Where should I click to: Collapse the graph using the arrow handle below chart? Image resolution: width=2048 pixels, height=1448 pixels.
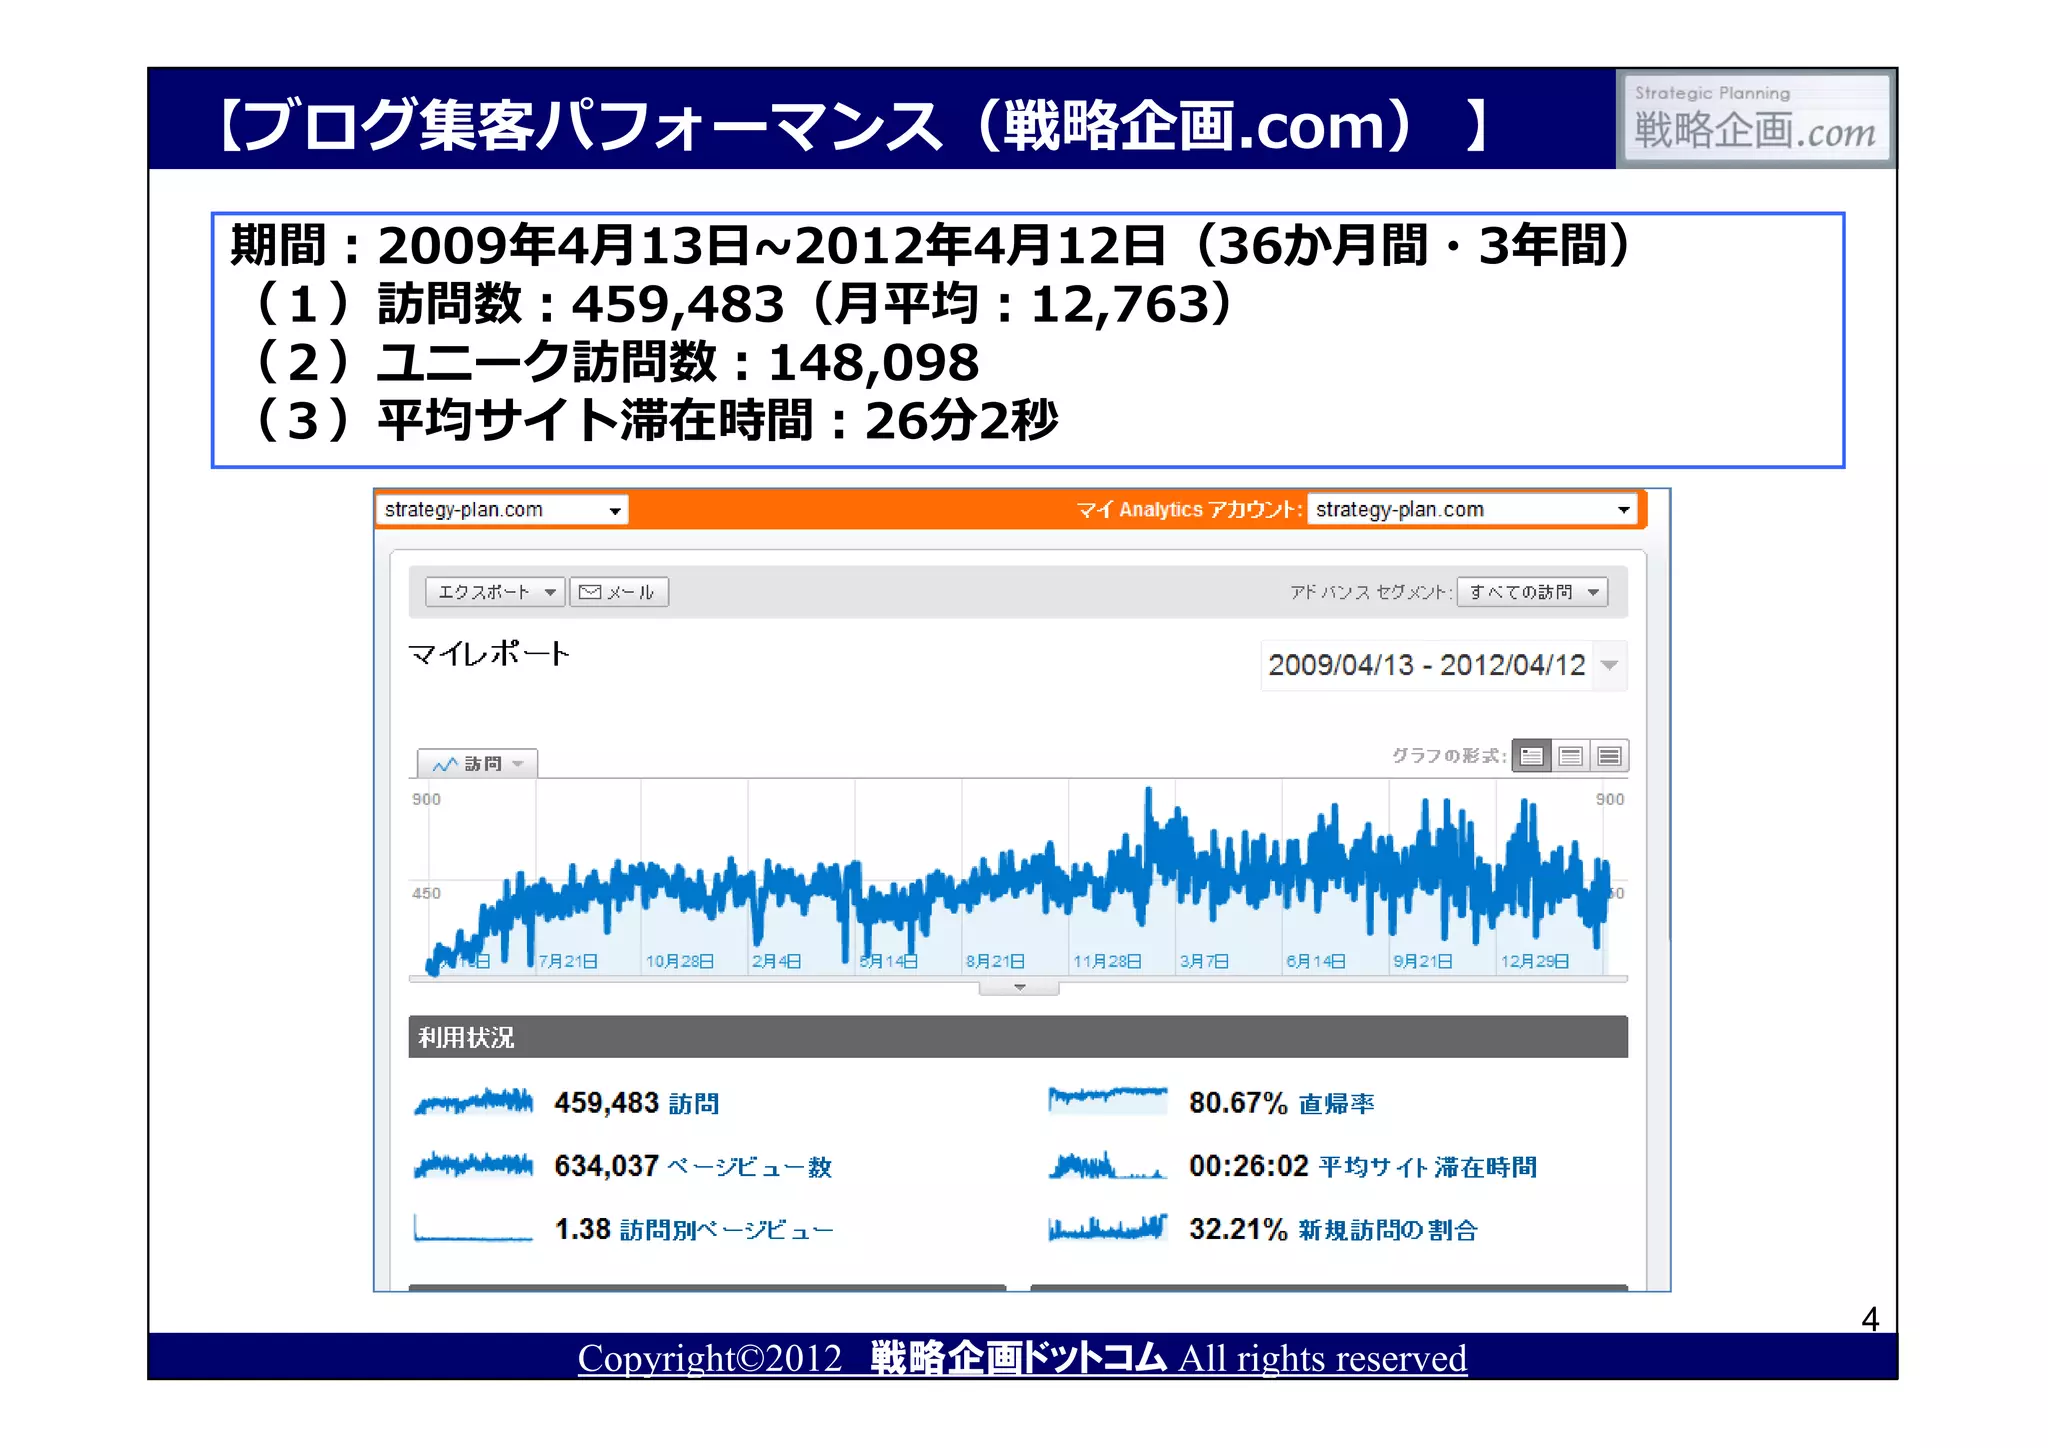pos(1019,988)
